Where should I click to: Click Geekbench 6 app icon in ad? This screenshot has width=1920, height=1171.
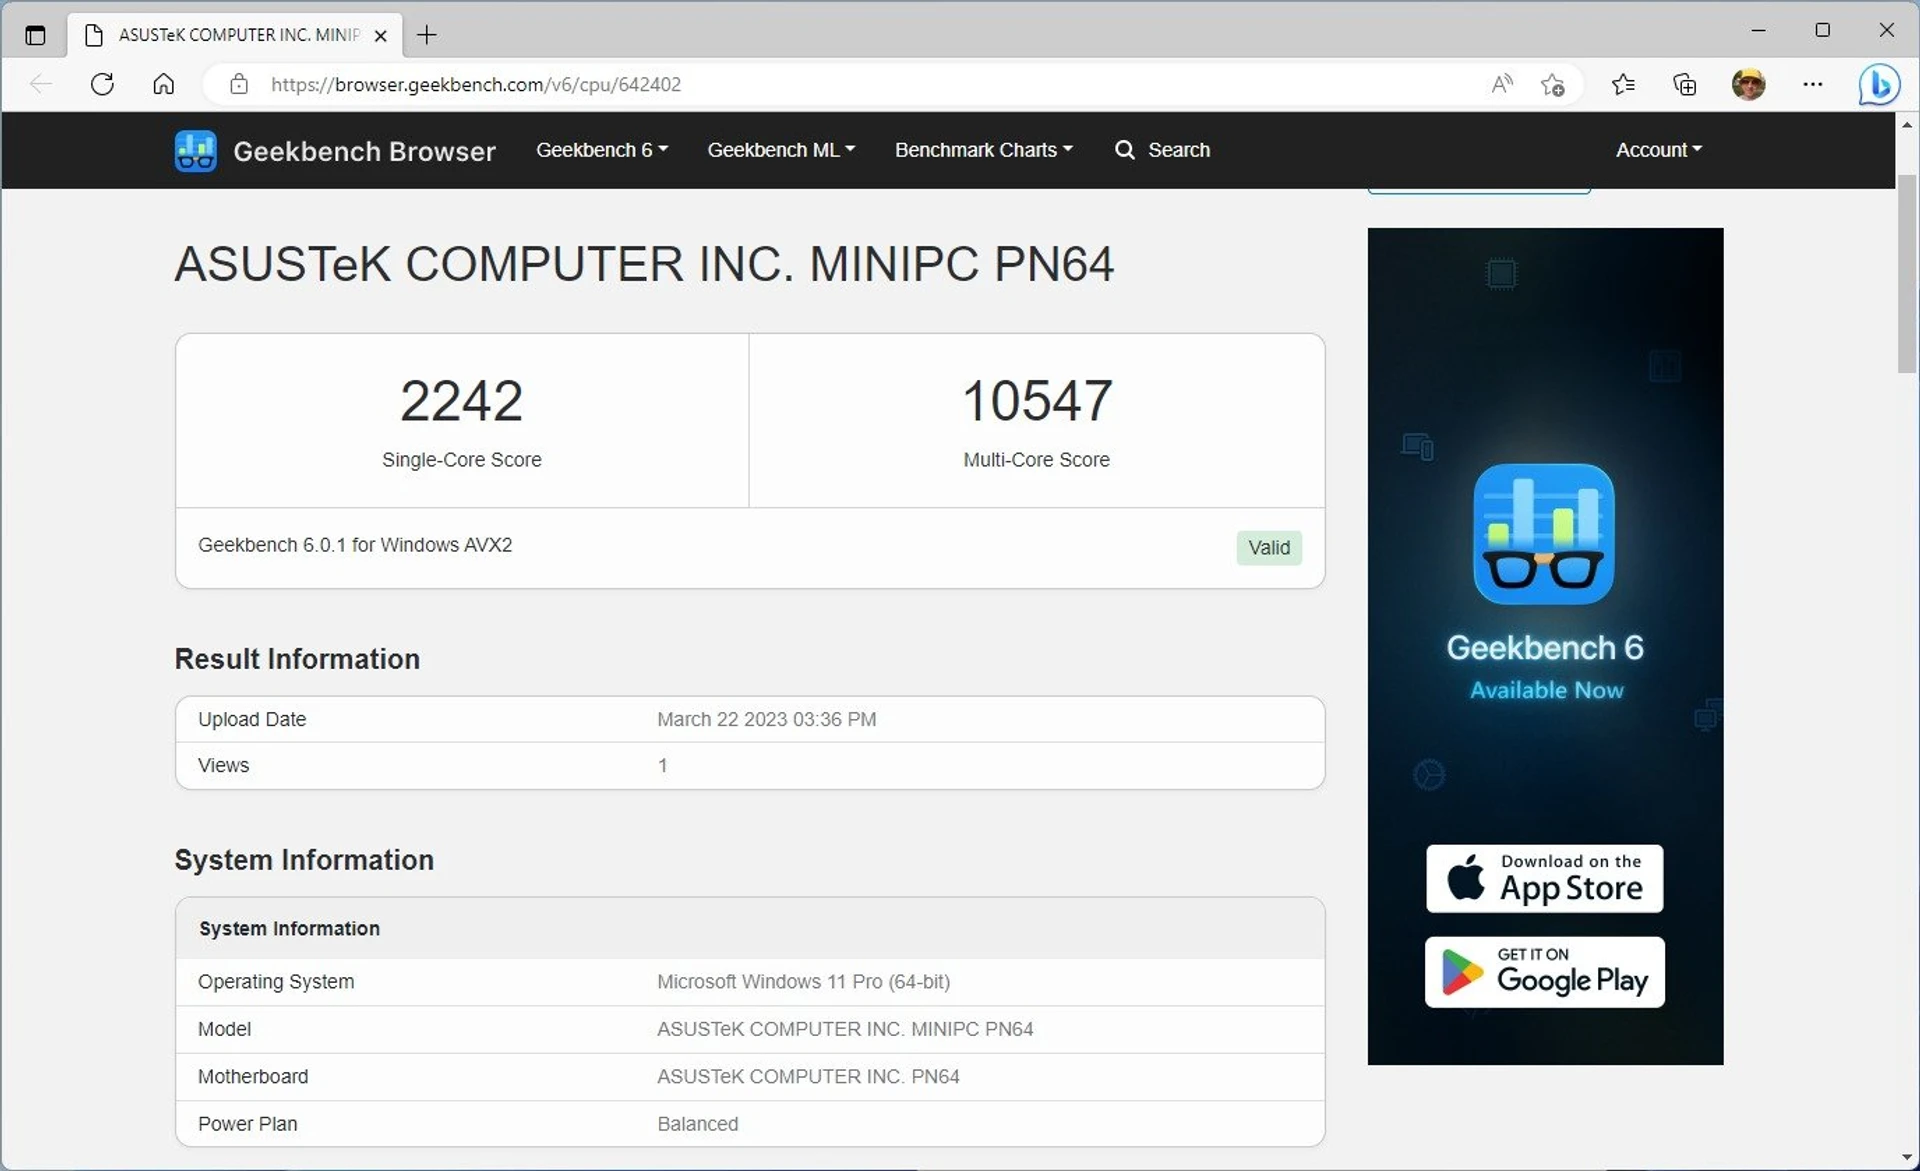[1544, 534]
